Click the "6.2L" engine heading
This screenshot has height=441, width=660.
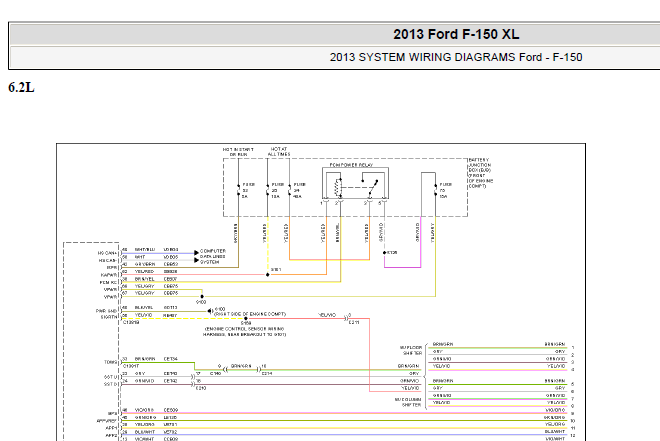21,88
